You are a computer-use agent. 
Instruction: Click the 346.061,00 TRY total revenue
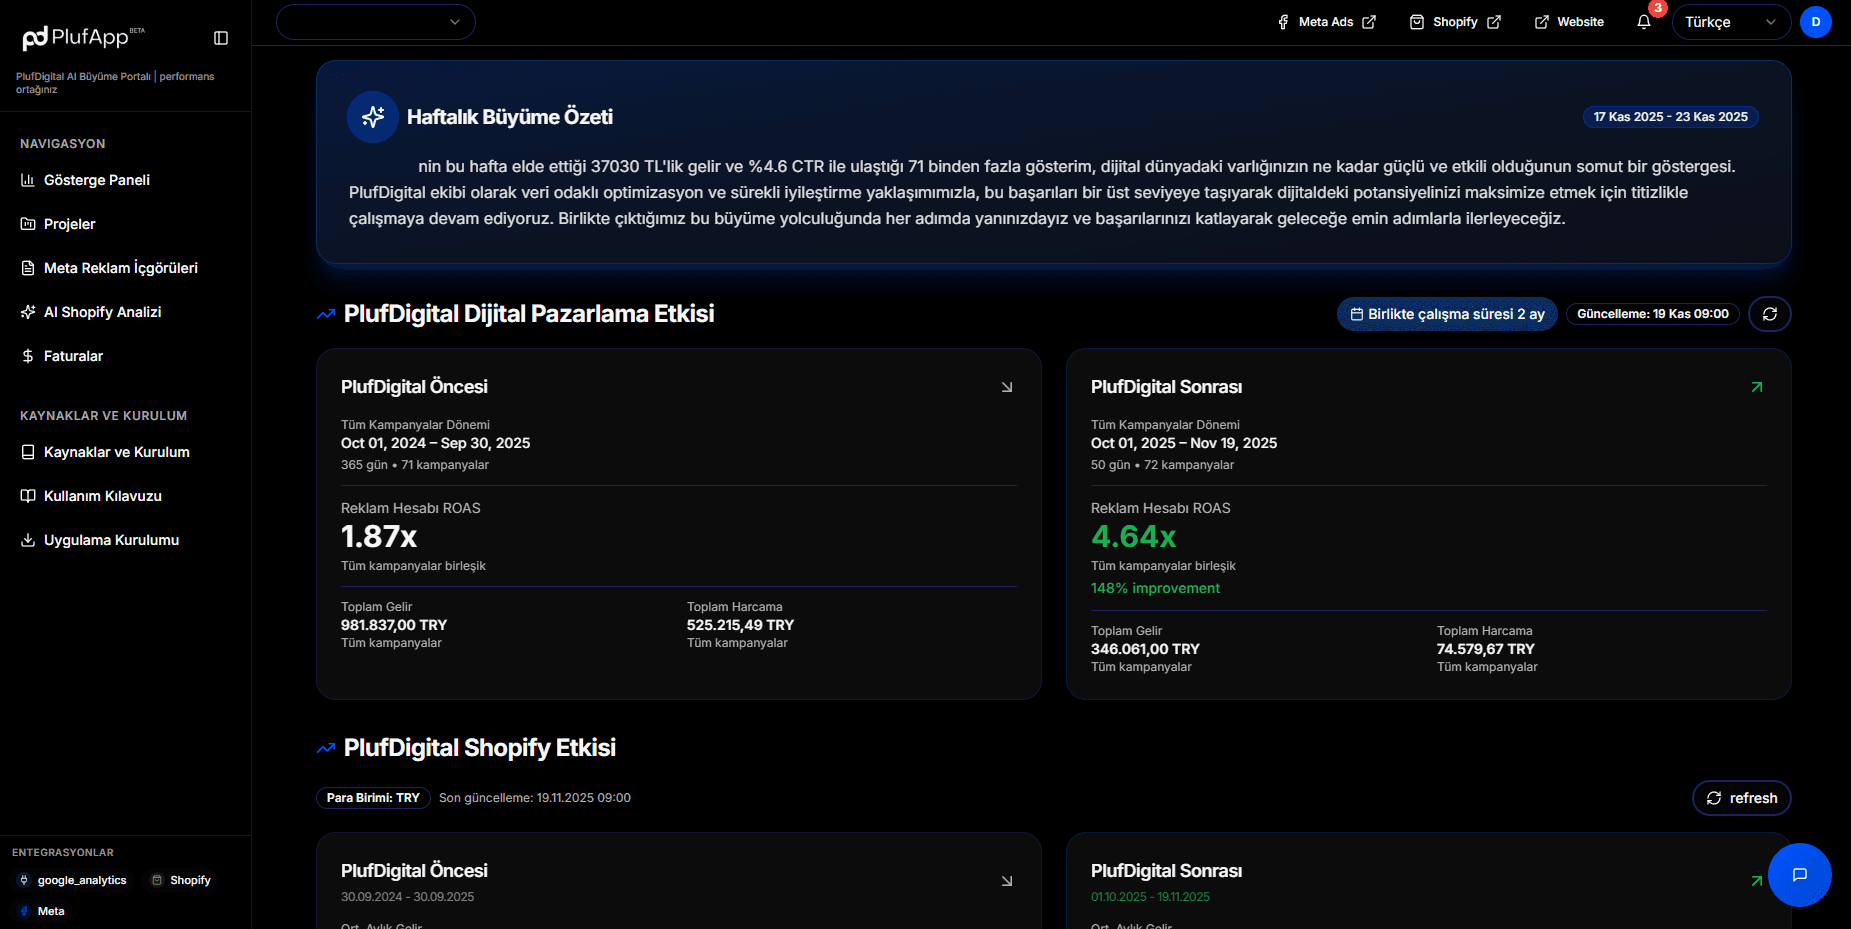(x=1145, y=649)
